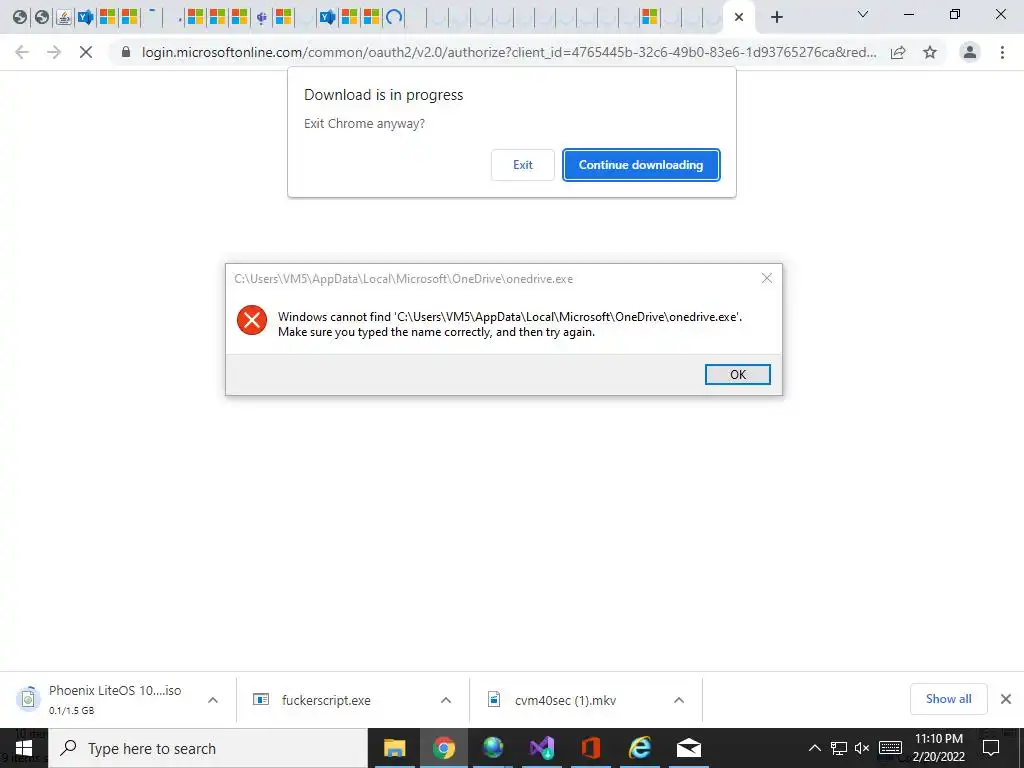Click Show all downloads

click(x=948, y=699)
